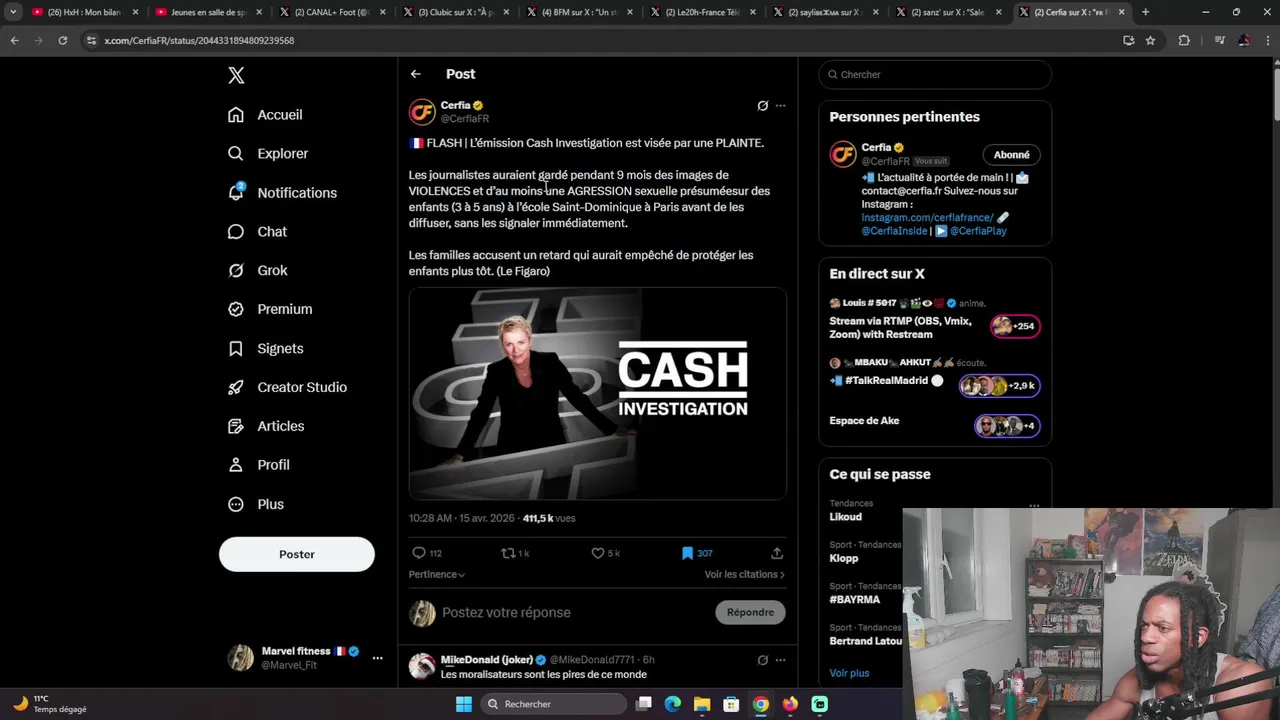Open Microsoft Edge from the taskbar
The height and width of the screenshot is (720, 1280).
pyautogui.click(x=673, y=704)
